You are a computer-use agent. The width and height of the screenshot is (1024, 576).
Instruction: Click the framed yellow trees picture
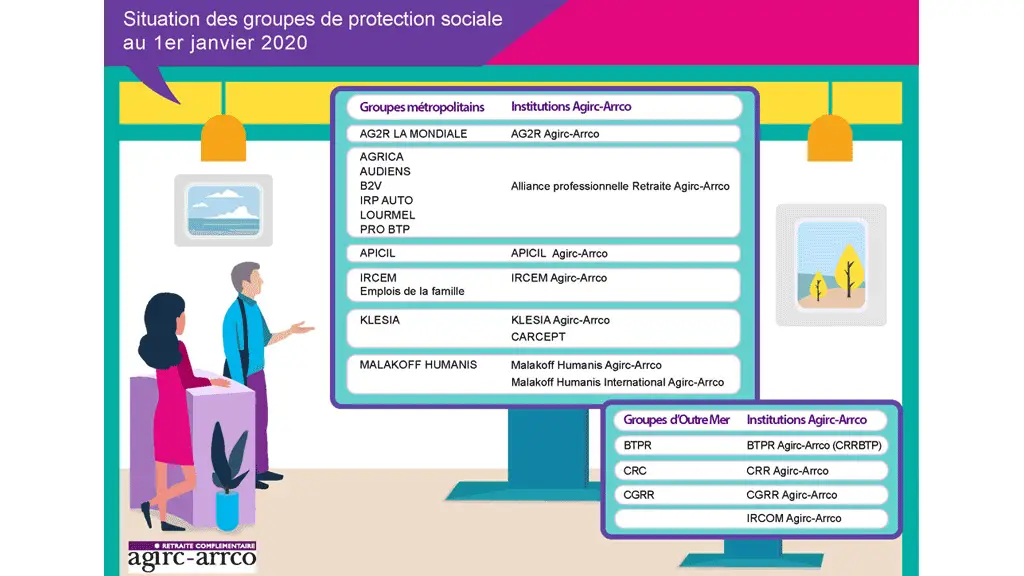(831, 265)
